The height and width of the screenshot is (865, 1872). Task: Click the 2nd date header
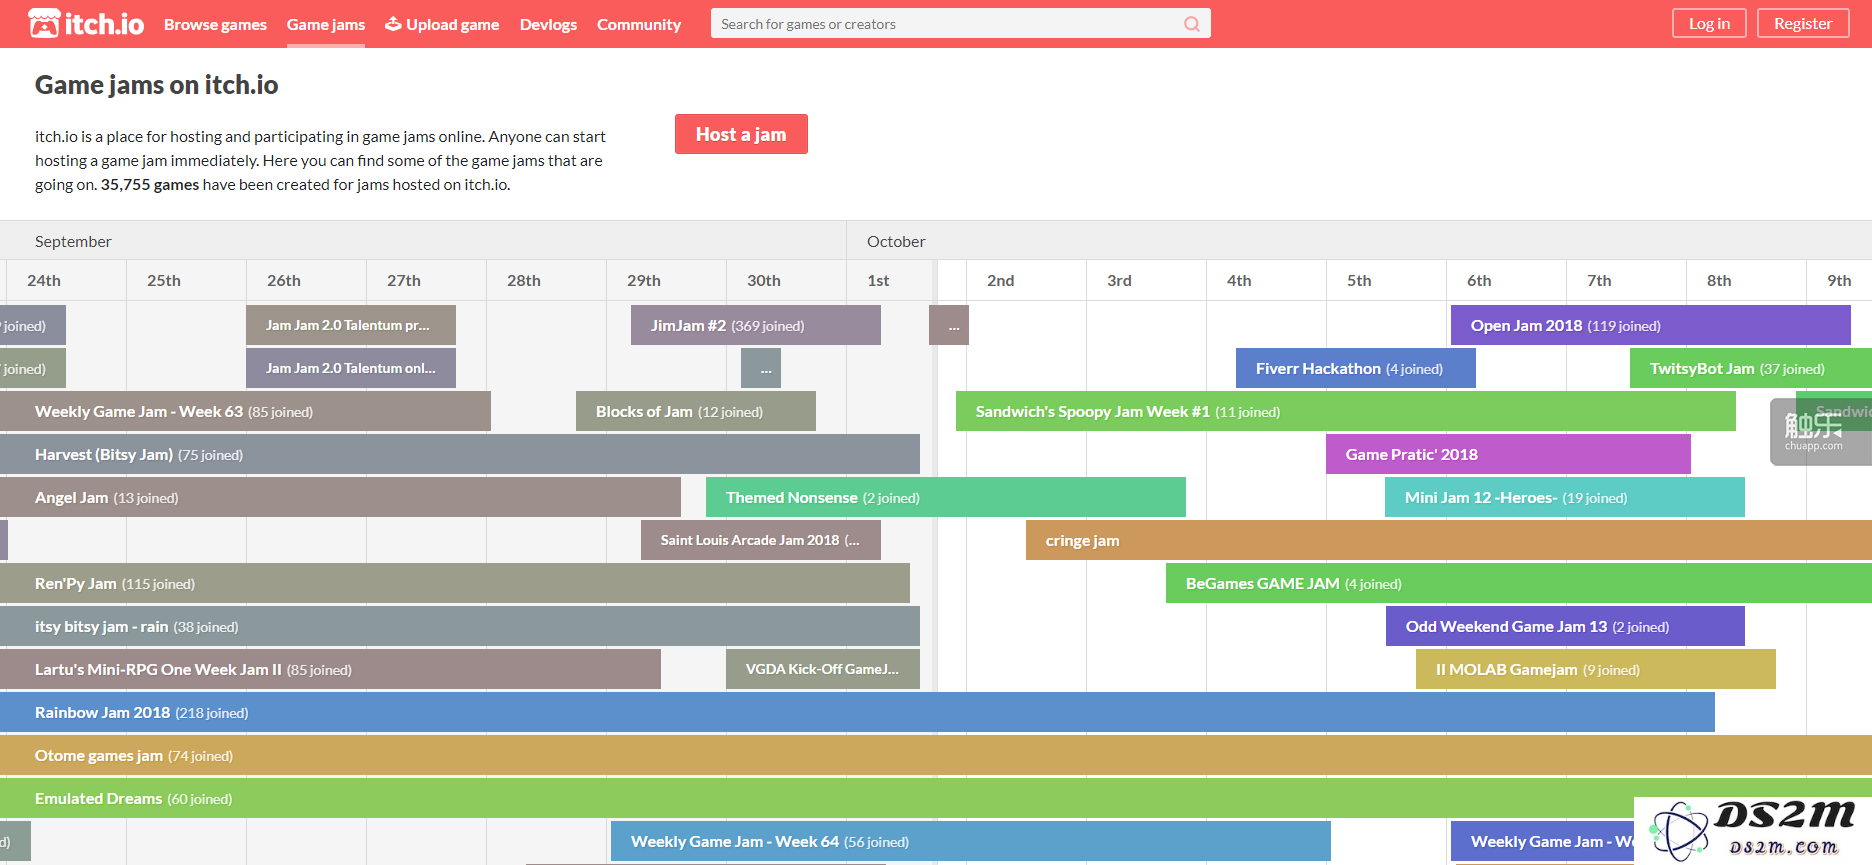pos(1001,280)
